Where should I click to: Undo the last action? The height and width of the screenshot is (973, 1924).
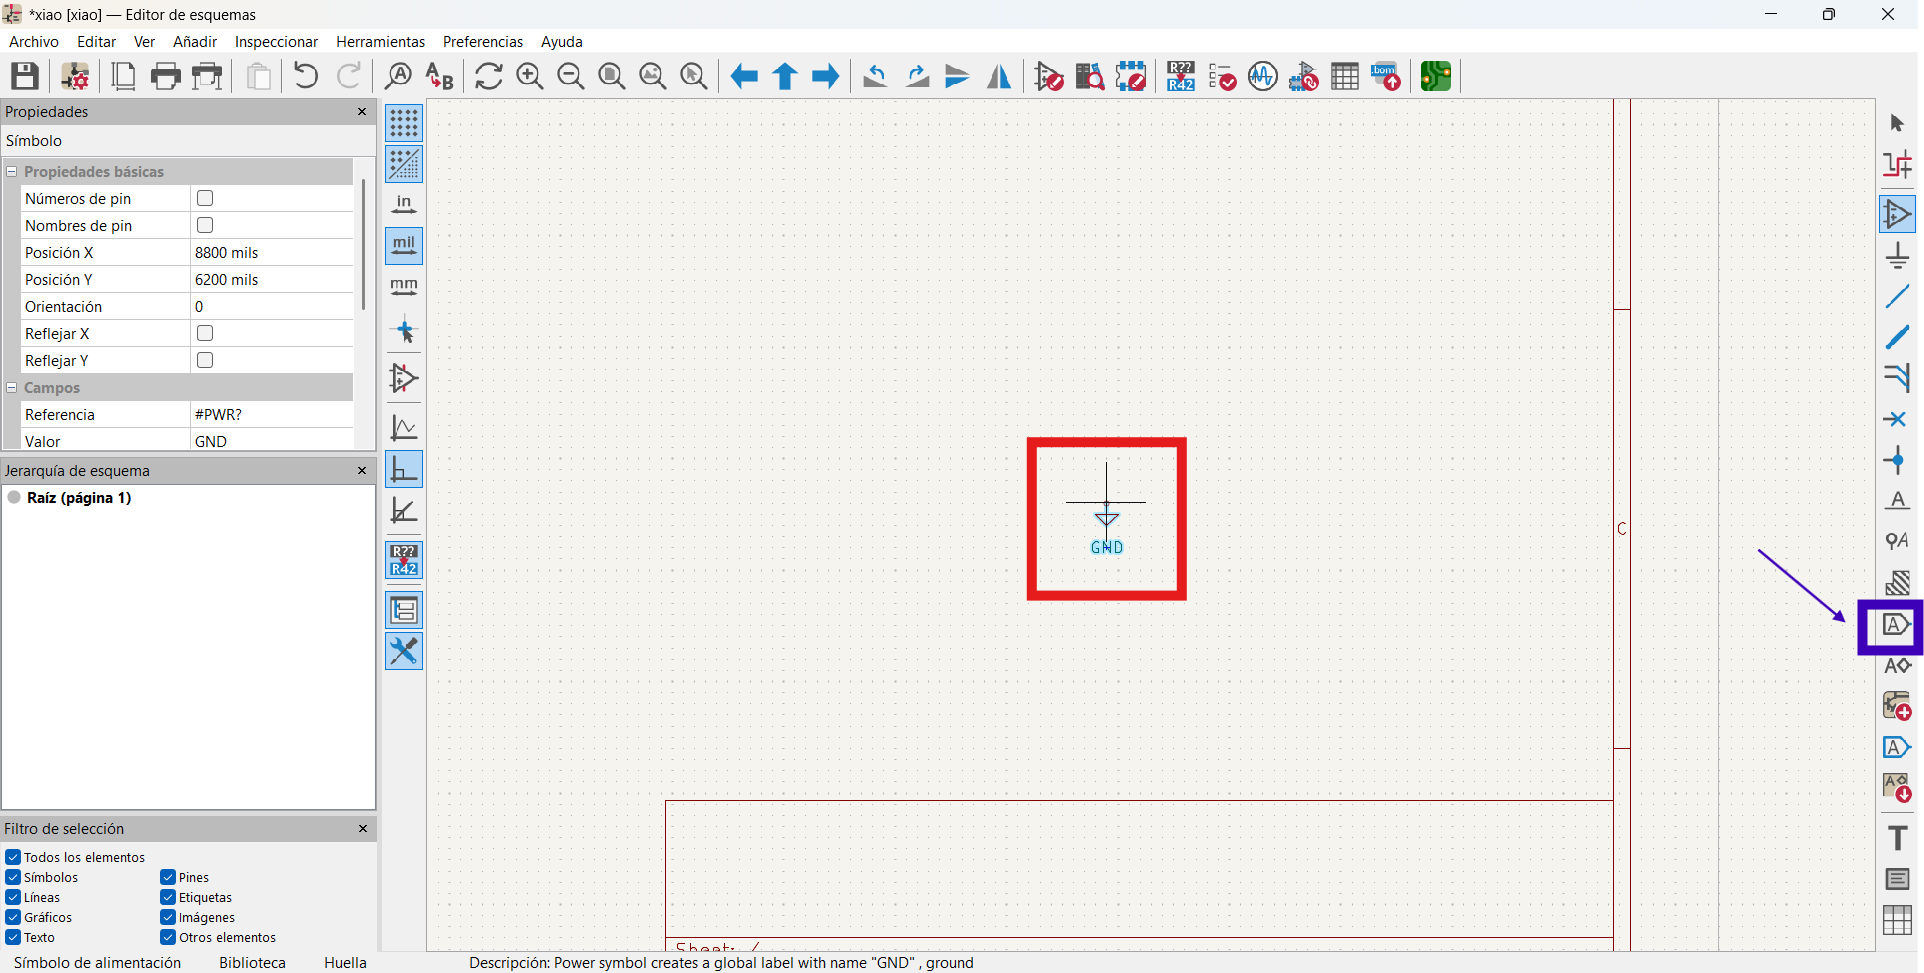coord(306,76)
